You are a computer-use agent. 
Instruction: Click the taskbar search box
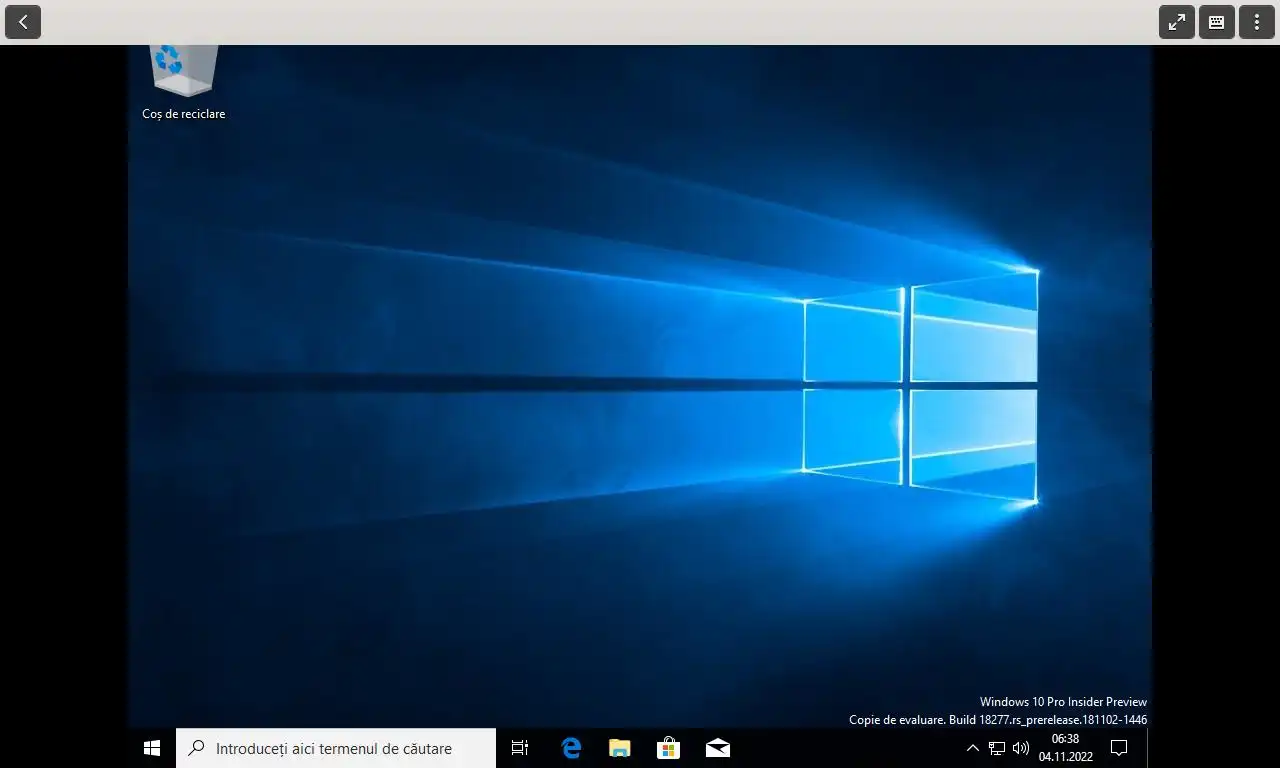[336, 748]
